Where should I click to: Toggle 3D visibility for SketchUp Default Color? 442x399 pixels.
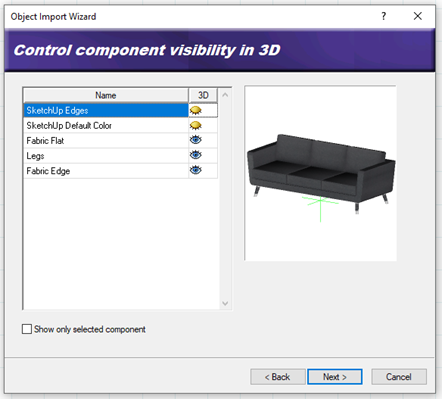coord(196,125)
